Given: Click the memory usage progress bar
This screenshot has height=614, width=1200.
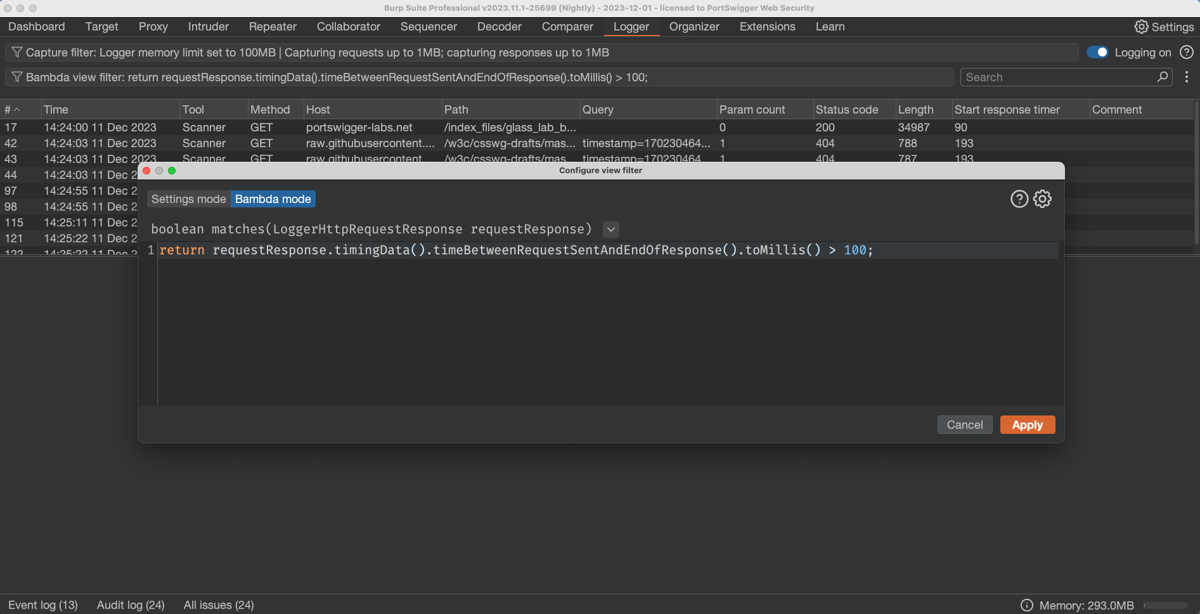Looking at the screenshot, I should point(1165,605).
